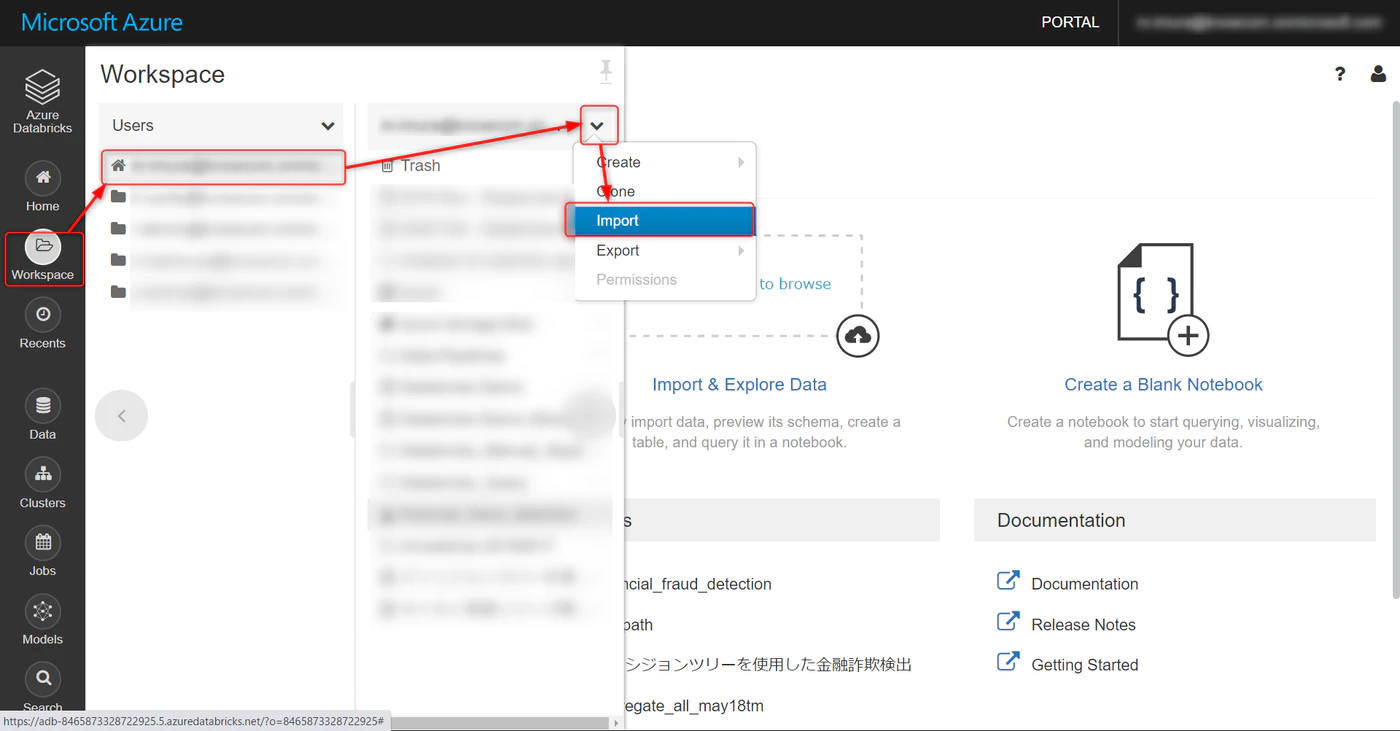Select the home folder row in the Users list

point(224,166)
